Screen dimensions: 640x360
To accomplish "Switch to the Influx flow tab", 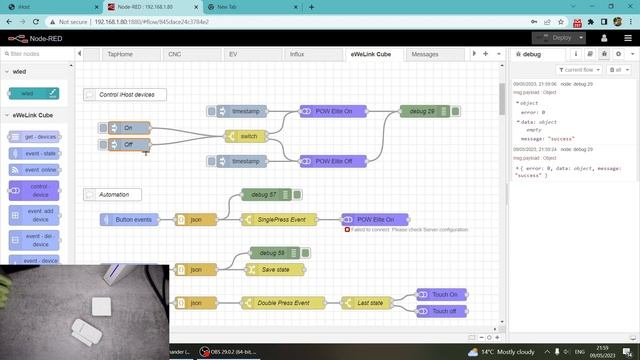I will (x=313, y=54).
